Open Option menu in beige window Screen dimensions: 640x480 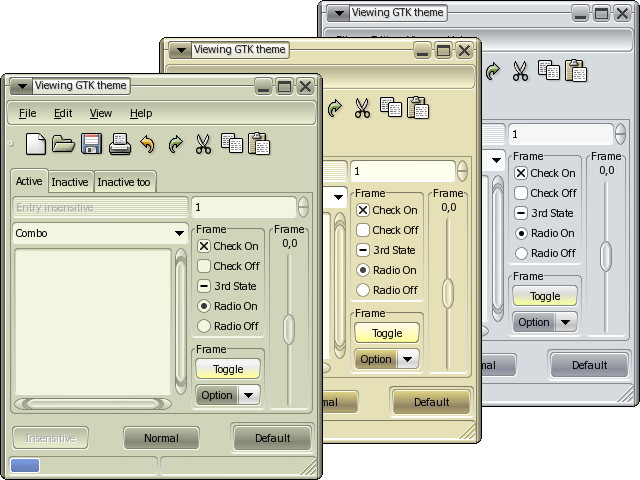tap(387, 359)
